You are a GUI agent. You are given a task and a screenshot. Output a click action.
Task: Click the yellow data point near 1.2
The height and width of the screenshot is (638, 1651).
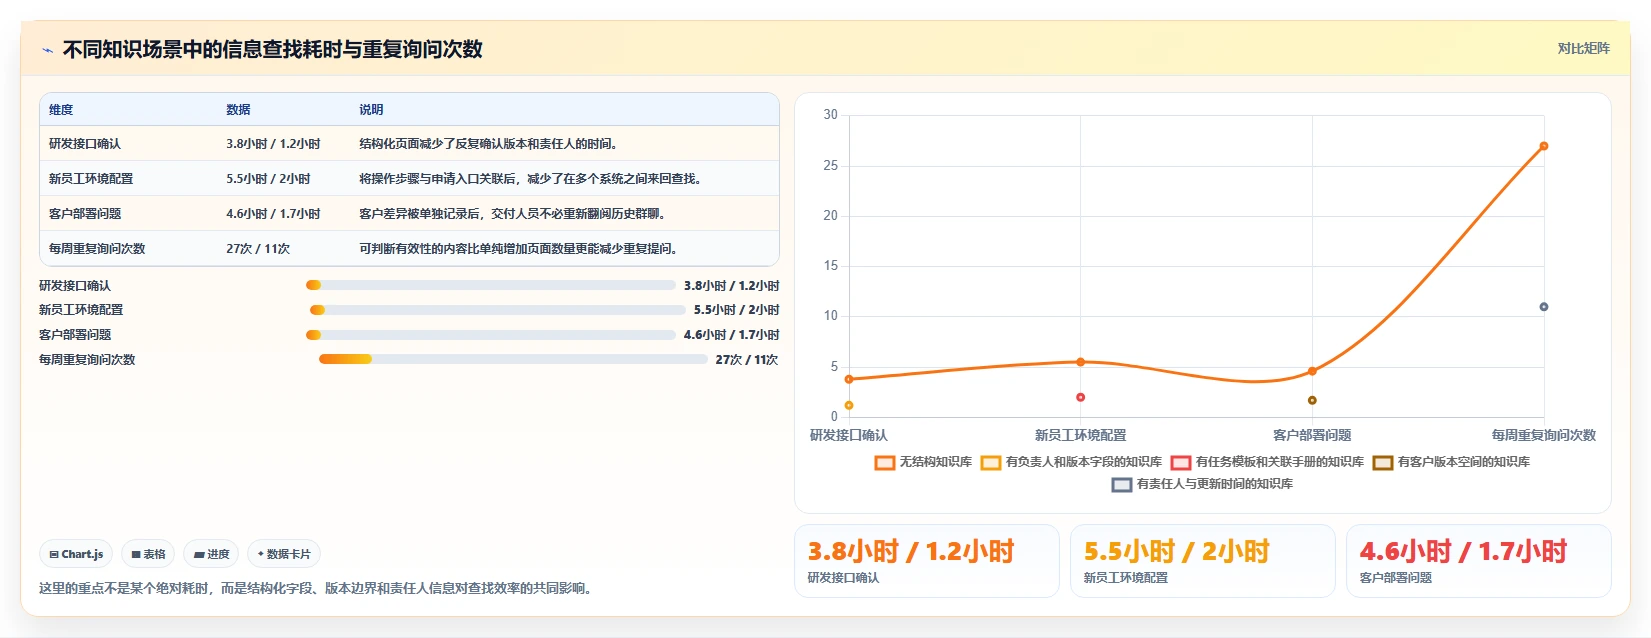click(x=849, y=405)
